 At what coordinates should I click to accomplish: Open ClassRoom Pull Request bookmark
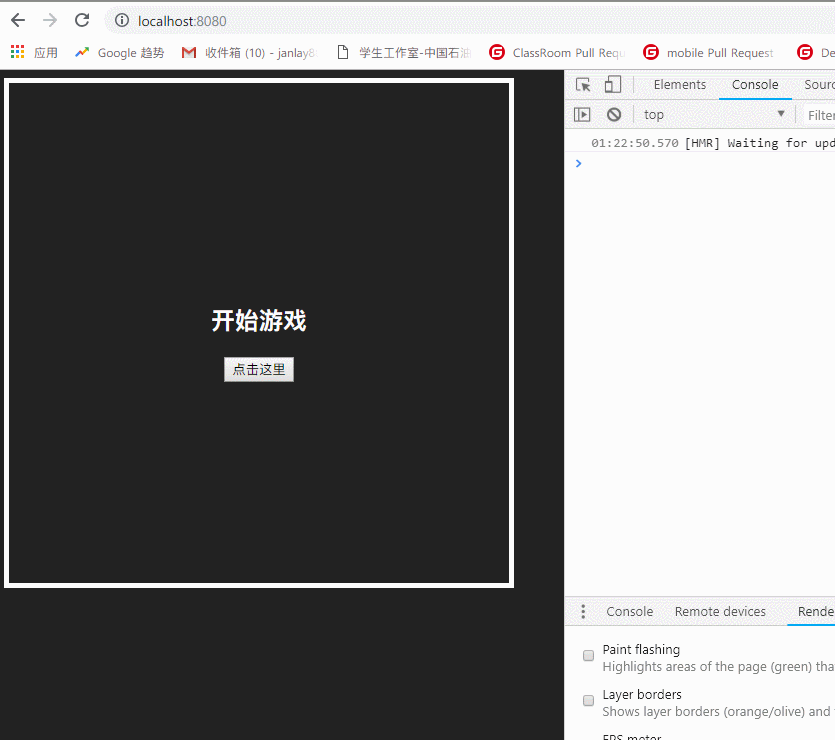point(558,52)
